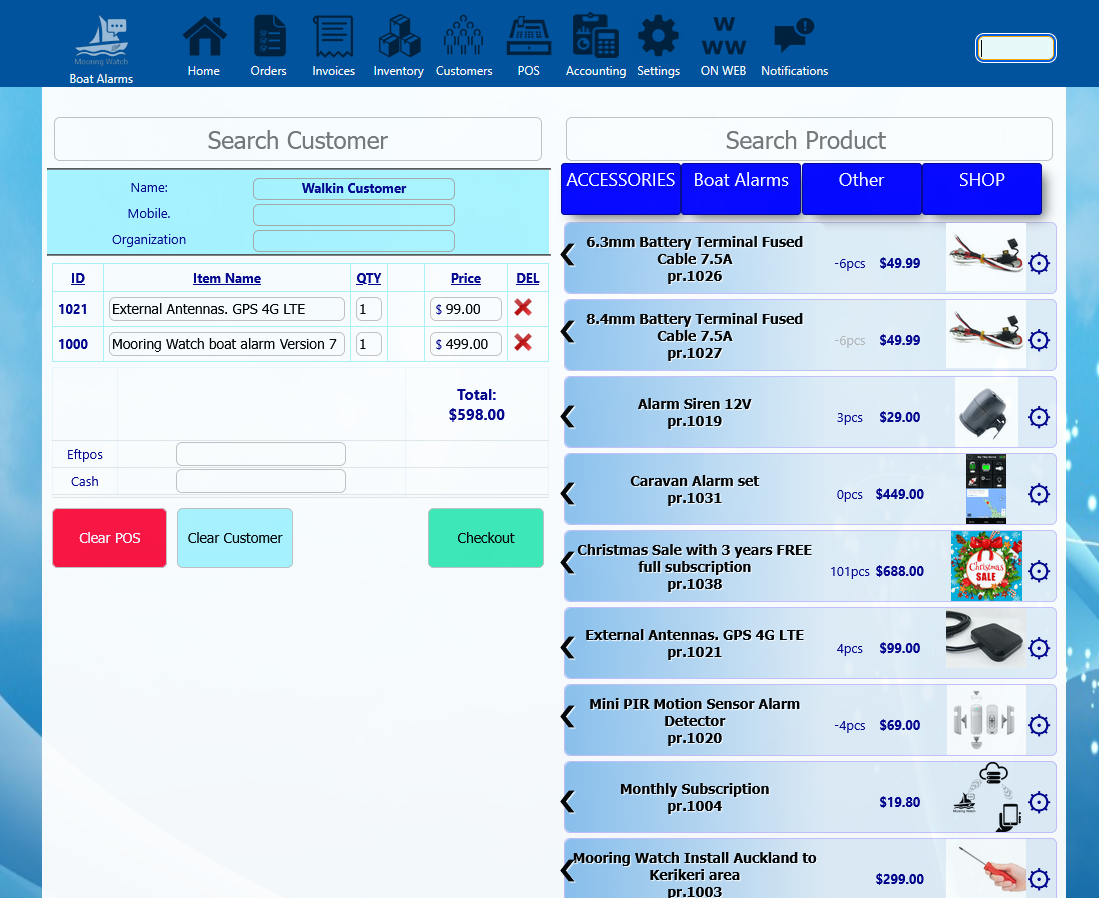Clear the POS with the red button
The width and height of the screenshot is (1099, 898).
109,537
